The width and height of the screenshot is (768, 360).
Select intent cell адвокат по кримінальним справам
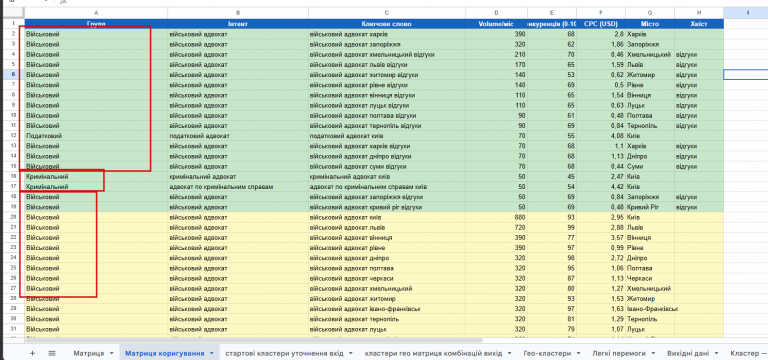tap(238, 187)
